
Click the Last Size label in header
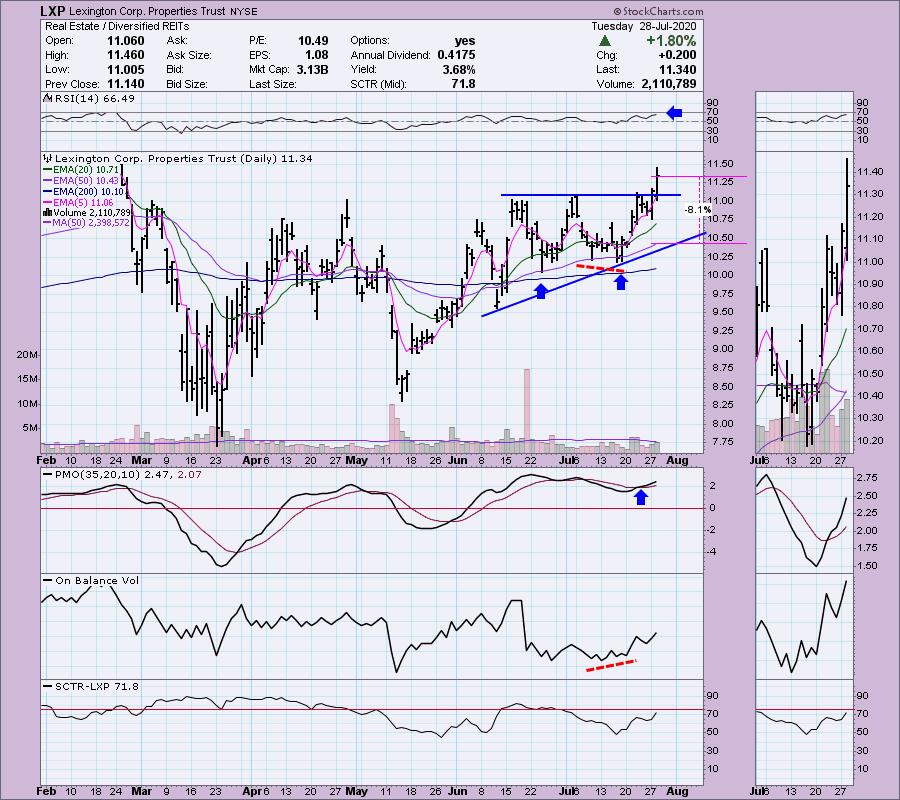point(273,84)
